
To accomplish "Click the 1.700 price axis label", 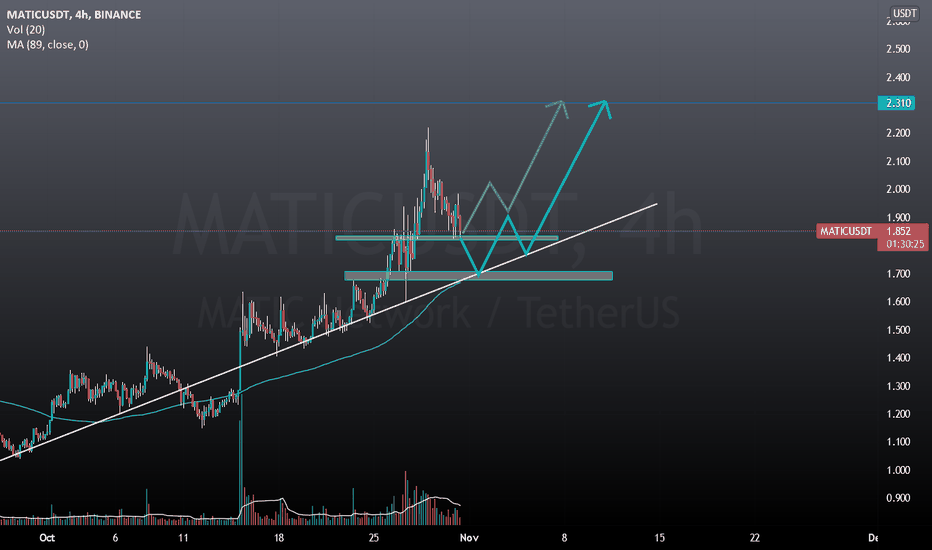I will [898, 274].
